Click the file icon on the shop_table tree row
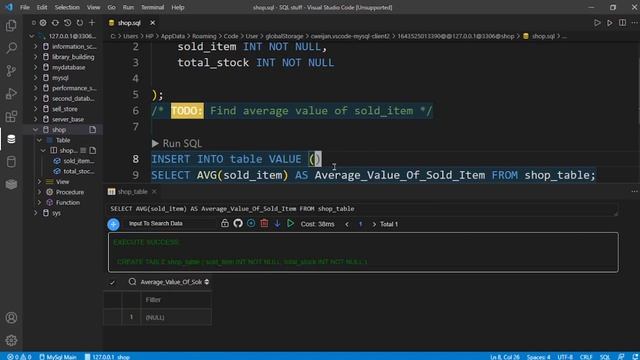Screen dimensions: 640x360 [93, 150]
